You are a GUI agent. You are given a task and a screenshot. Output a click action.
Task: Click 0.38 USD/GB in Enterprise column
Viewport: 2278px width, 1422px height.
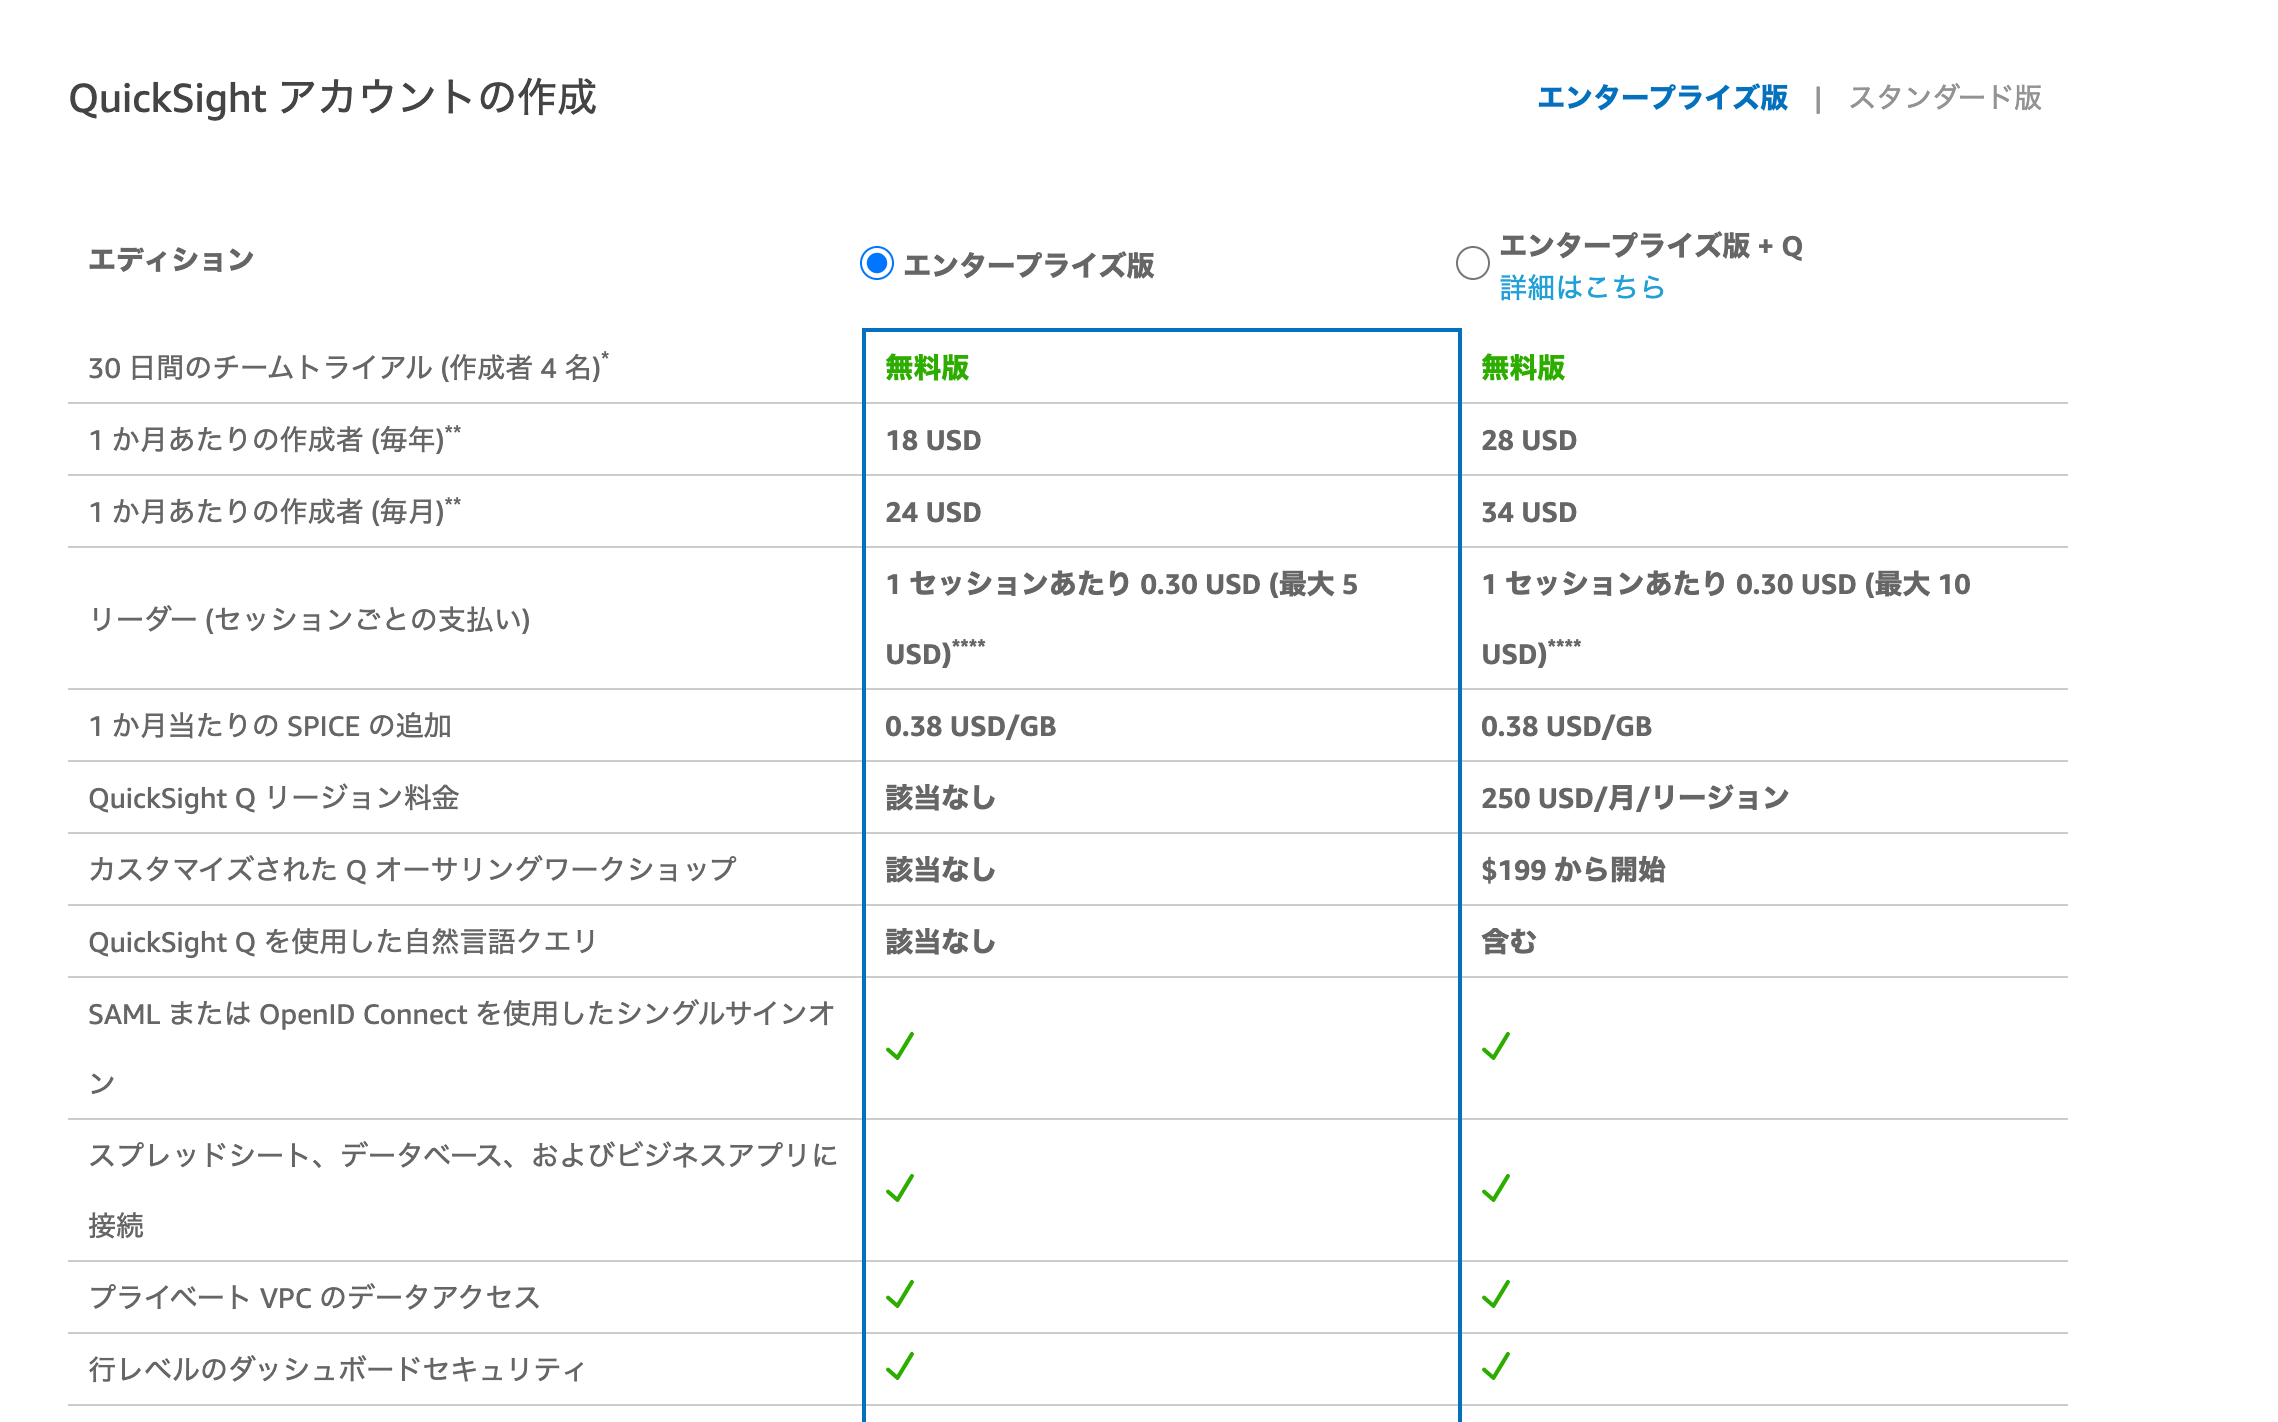(970, 726)
